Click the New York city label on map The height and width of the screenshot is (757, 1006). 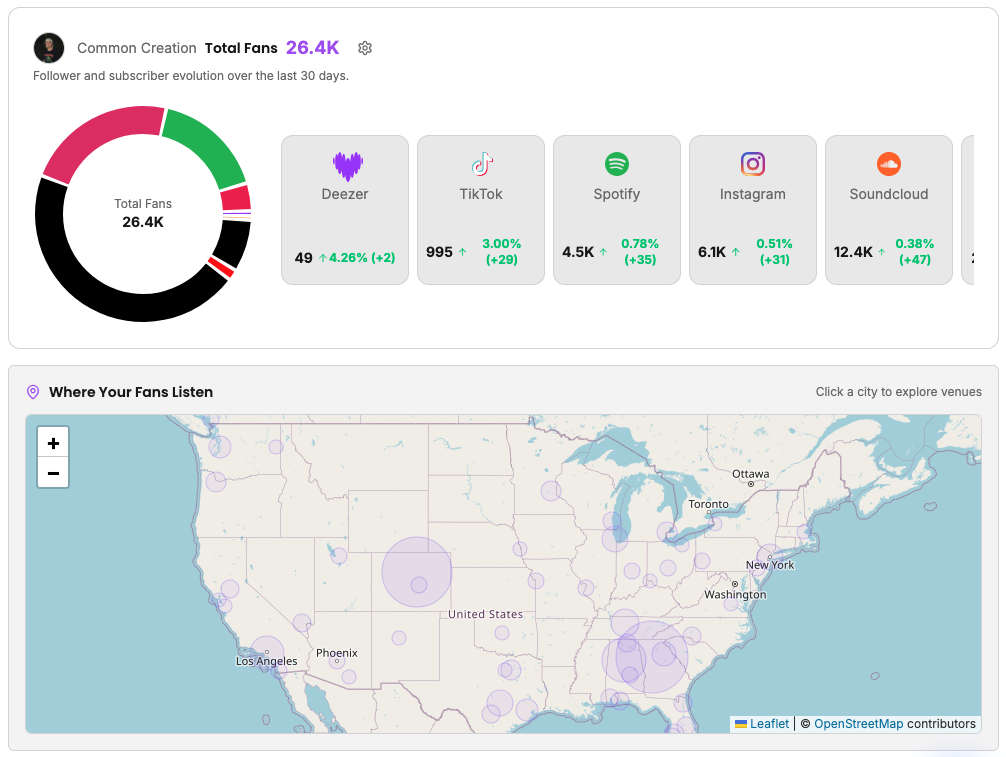click(x=770, y=565)
